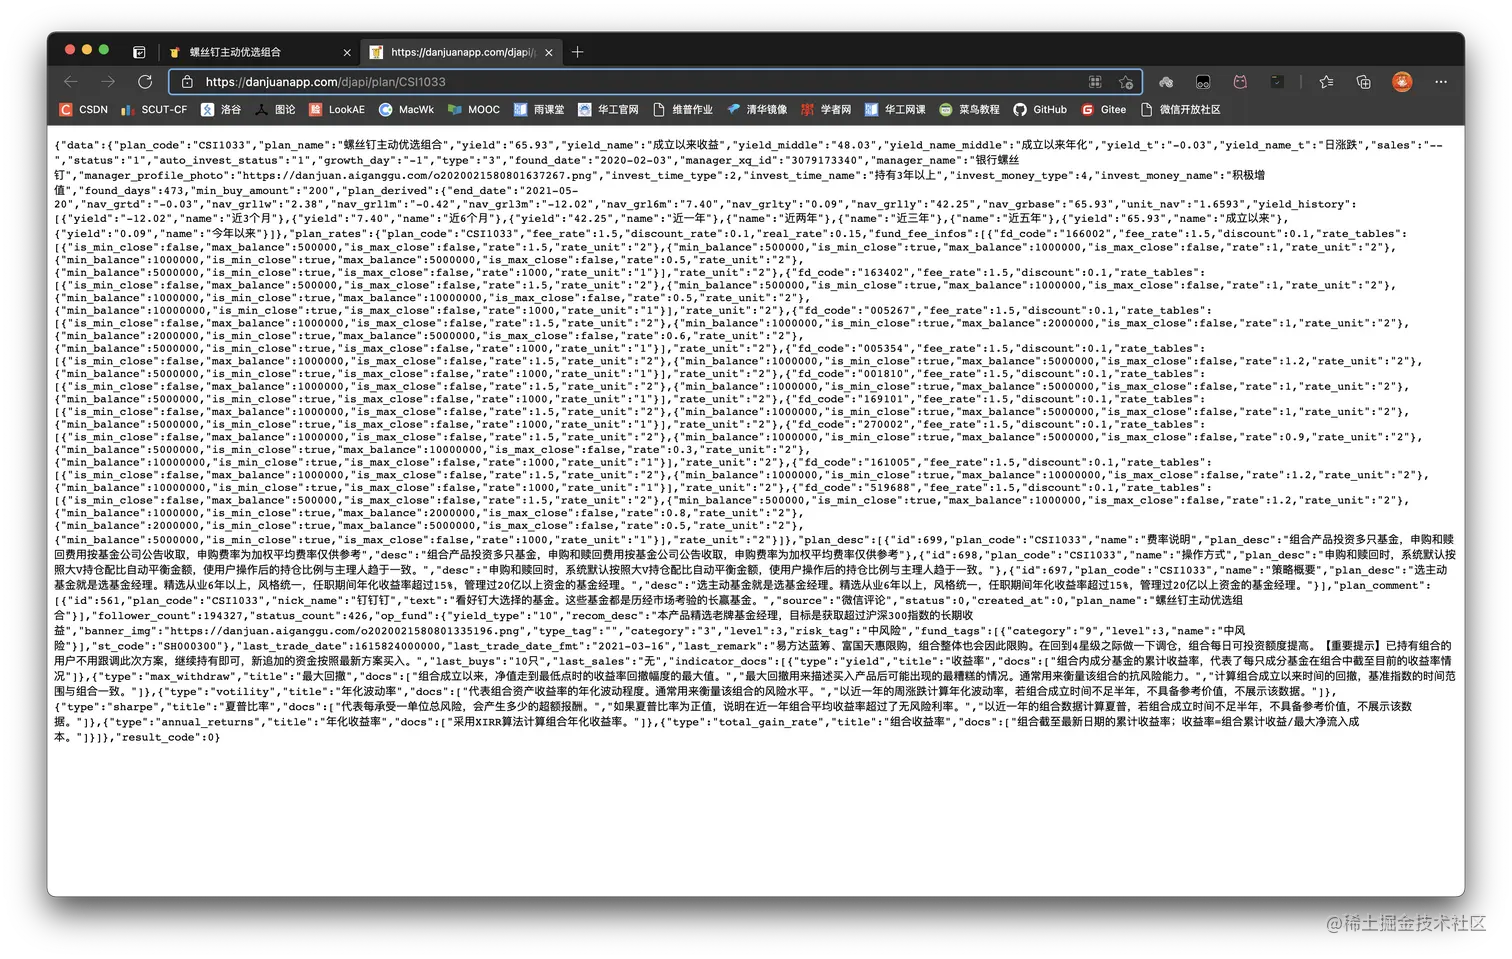Image resolution: width=1512 pixels, height=959 pixels.
Task: Close the danjuanapp.com/djapi tab
Action: point(548,52)
